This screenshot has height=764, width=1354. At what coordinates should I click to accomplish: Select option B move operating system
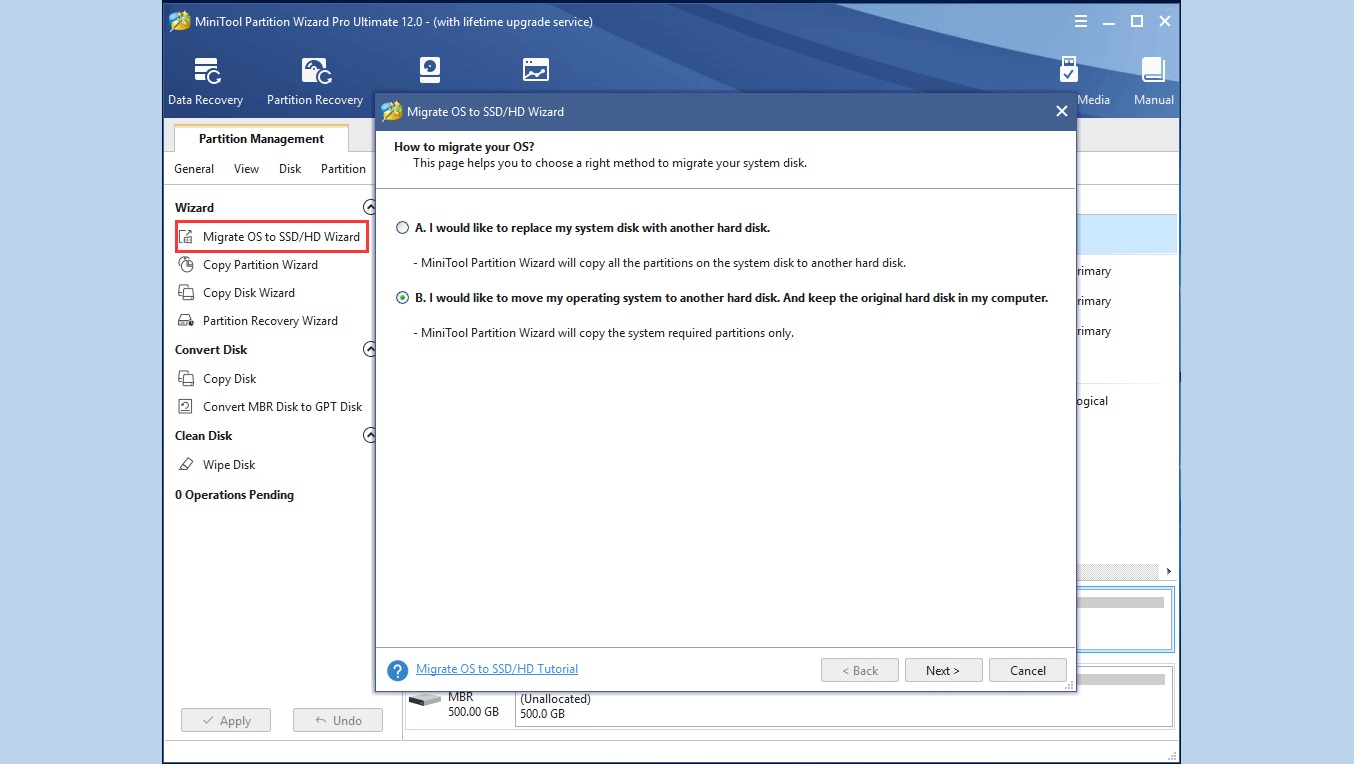[403, 298]
